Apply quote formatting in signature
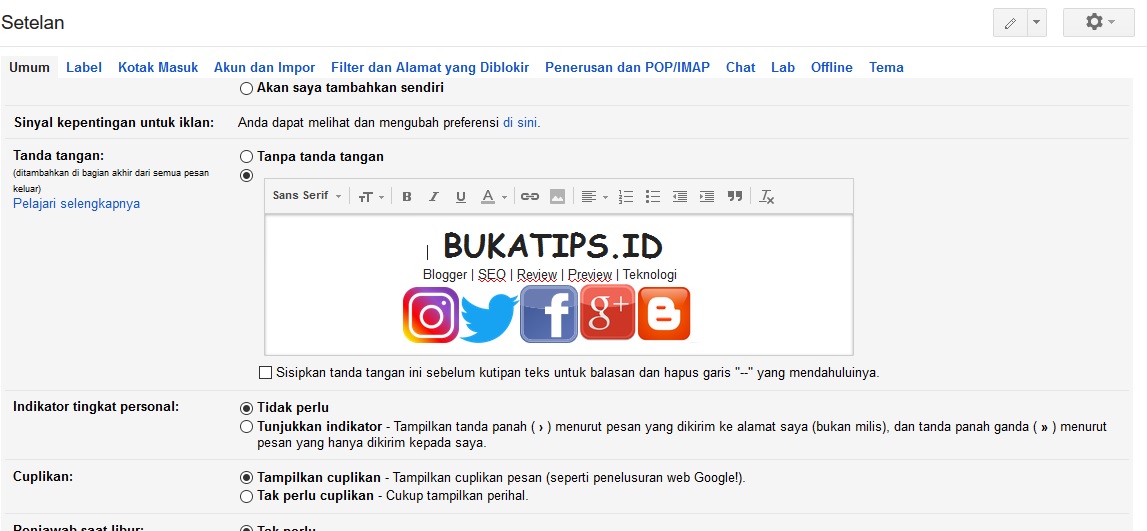The width and height of the screenshot is (1147, 531). [x=735, y=196]
